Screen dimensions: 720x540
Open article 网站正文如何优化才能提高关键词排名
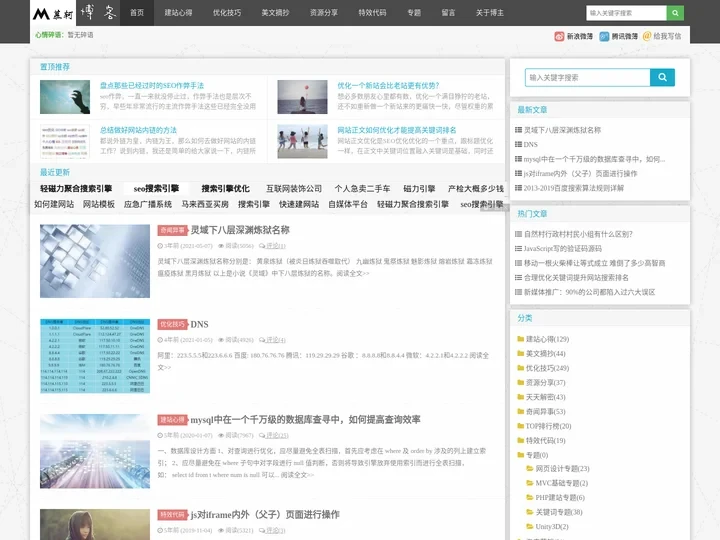[x=397, y=130]
